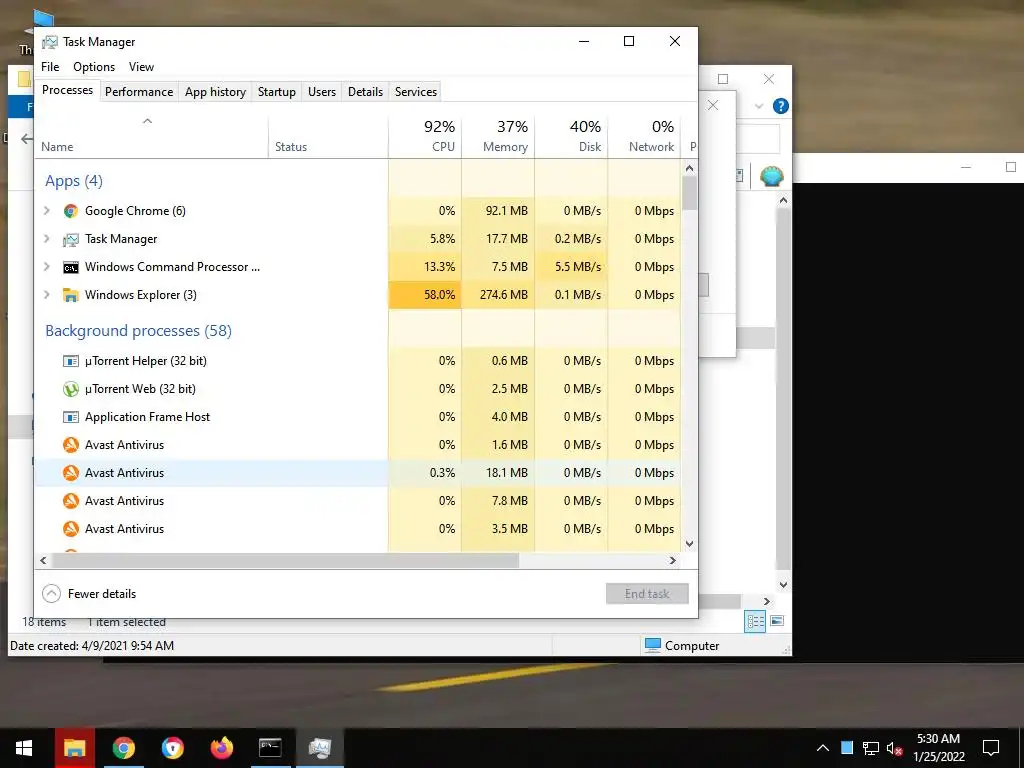
Task: Click the process list horizontal scrollbar thumb
Action: [285, 560]
